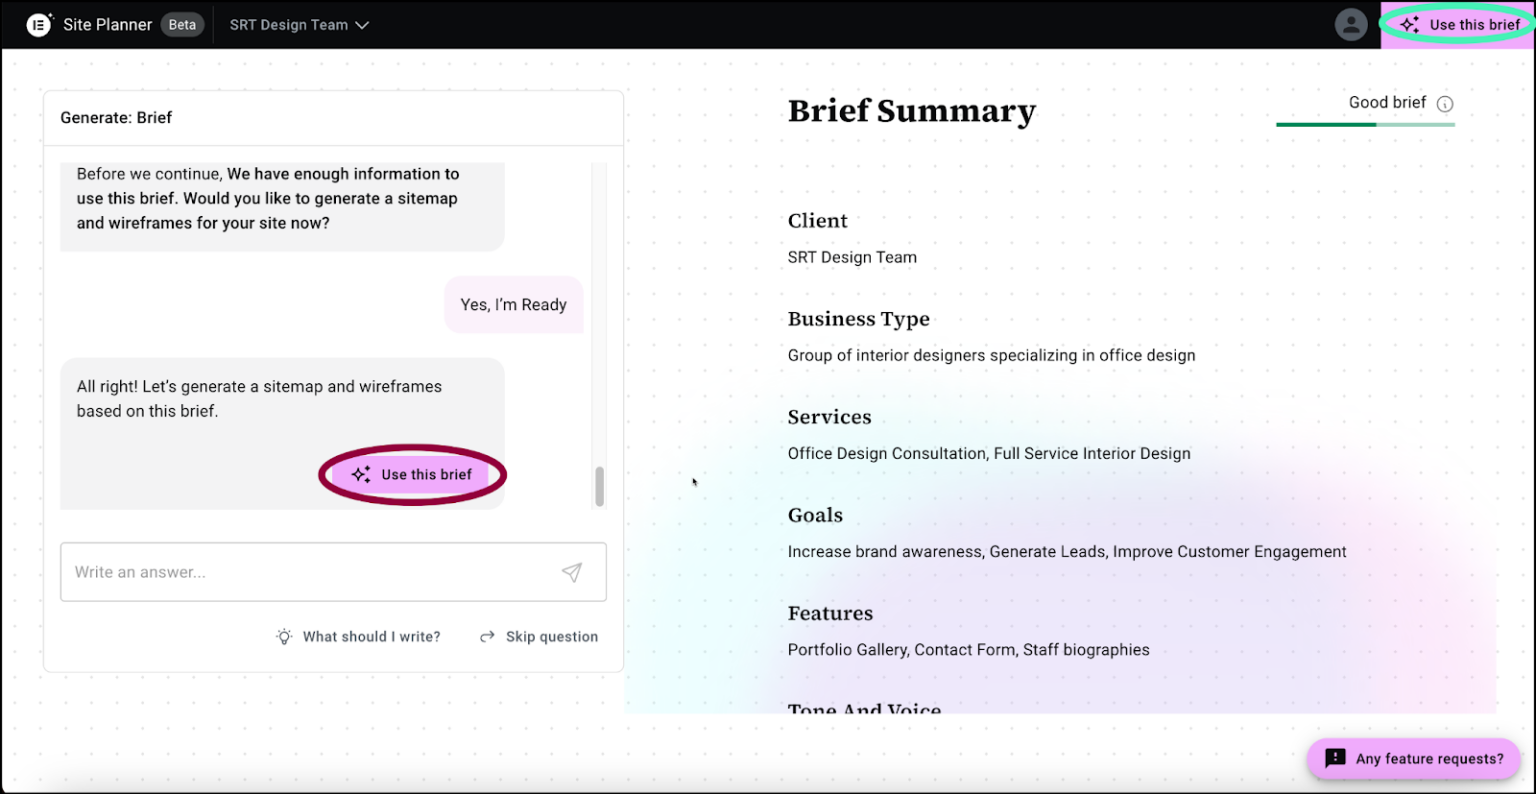The height and width of the screenshot is (794, 1536).
Task: Click the Elementor logo in the top bar
Action: [39, 24]
